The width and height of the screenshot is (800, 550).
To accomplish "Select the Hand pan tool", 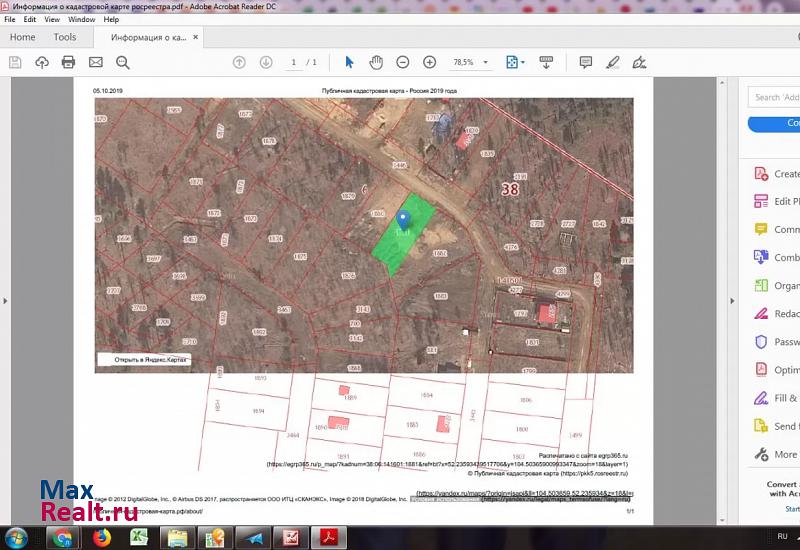I will click(x=376, y=62).
